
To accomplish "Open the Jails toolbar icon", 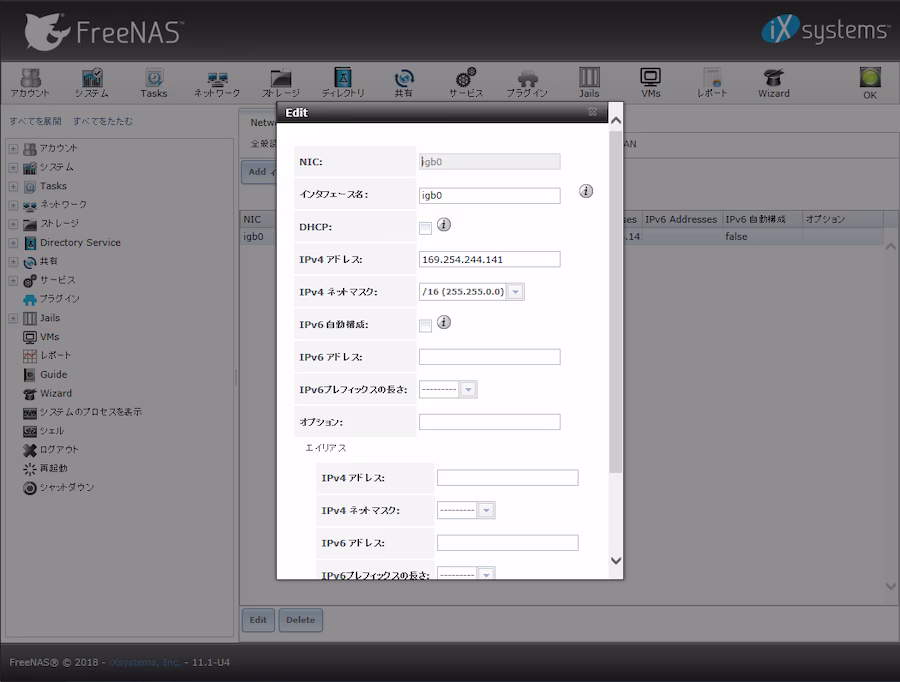I will (x=589, y=83).
